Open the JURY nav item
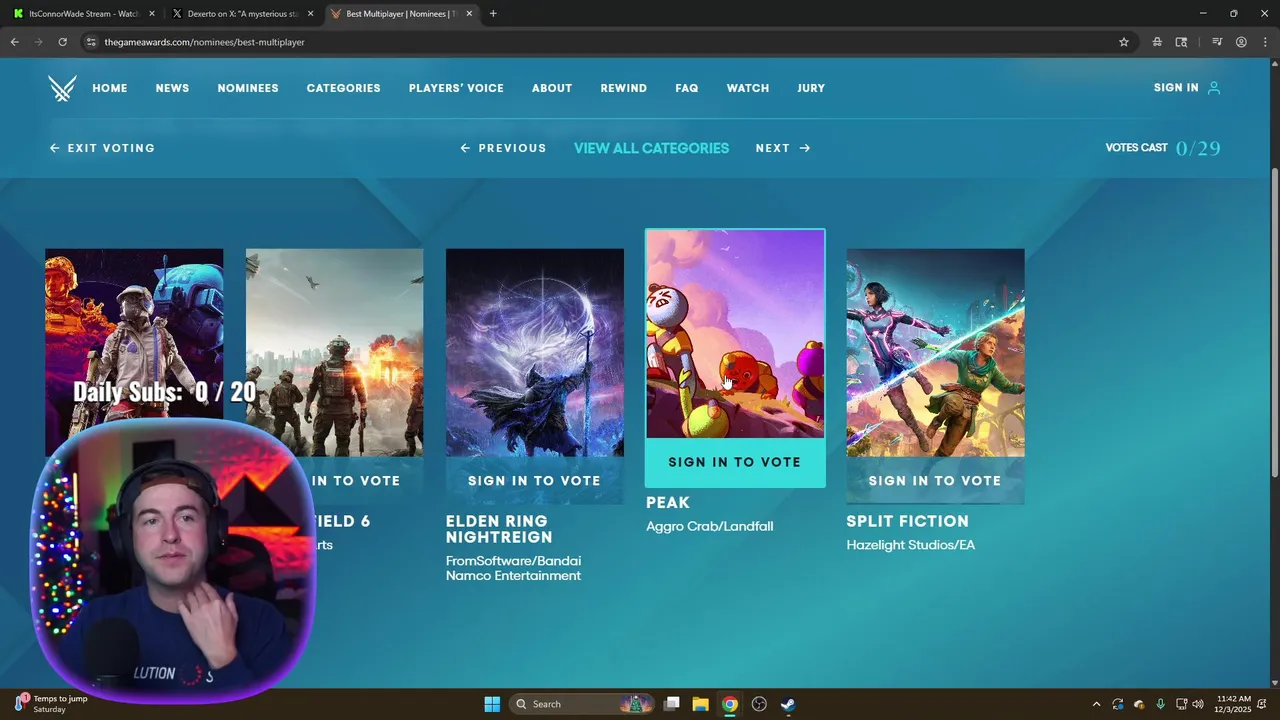1280x720 pixels. (811, 88)
